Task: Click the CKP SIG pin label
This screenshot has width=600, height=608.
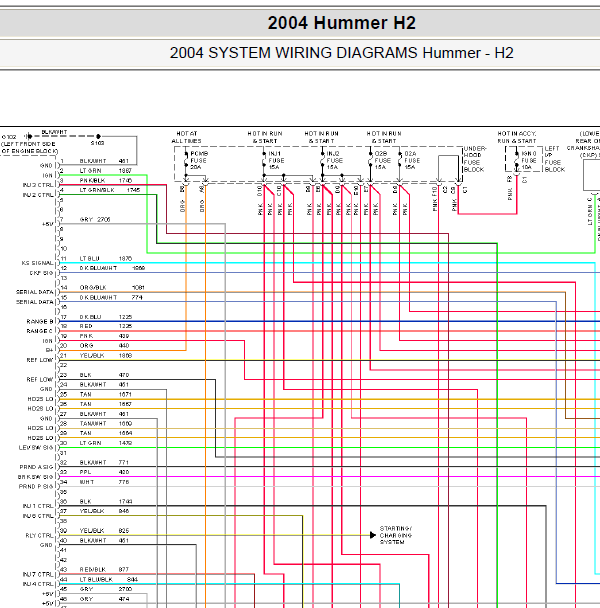Action: pyautogui.click(x=42, y=273)
